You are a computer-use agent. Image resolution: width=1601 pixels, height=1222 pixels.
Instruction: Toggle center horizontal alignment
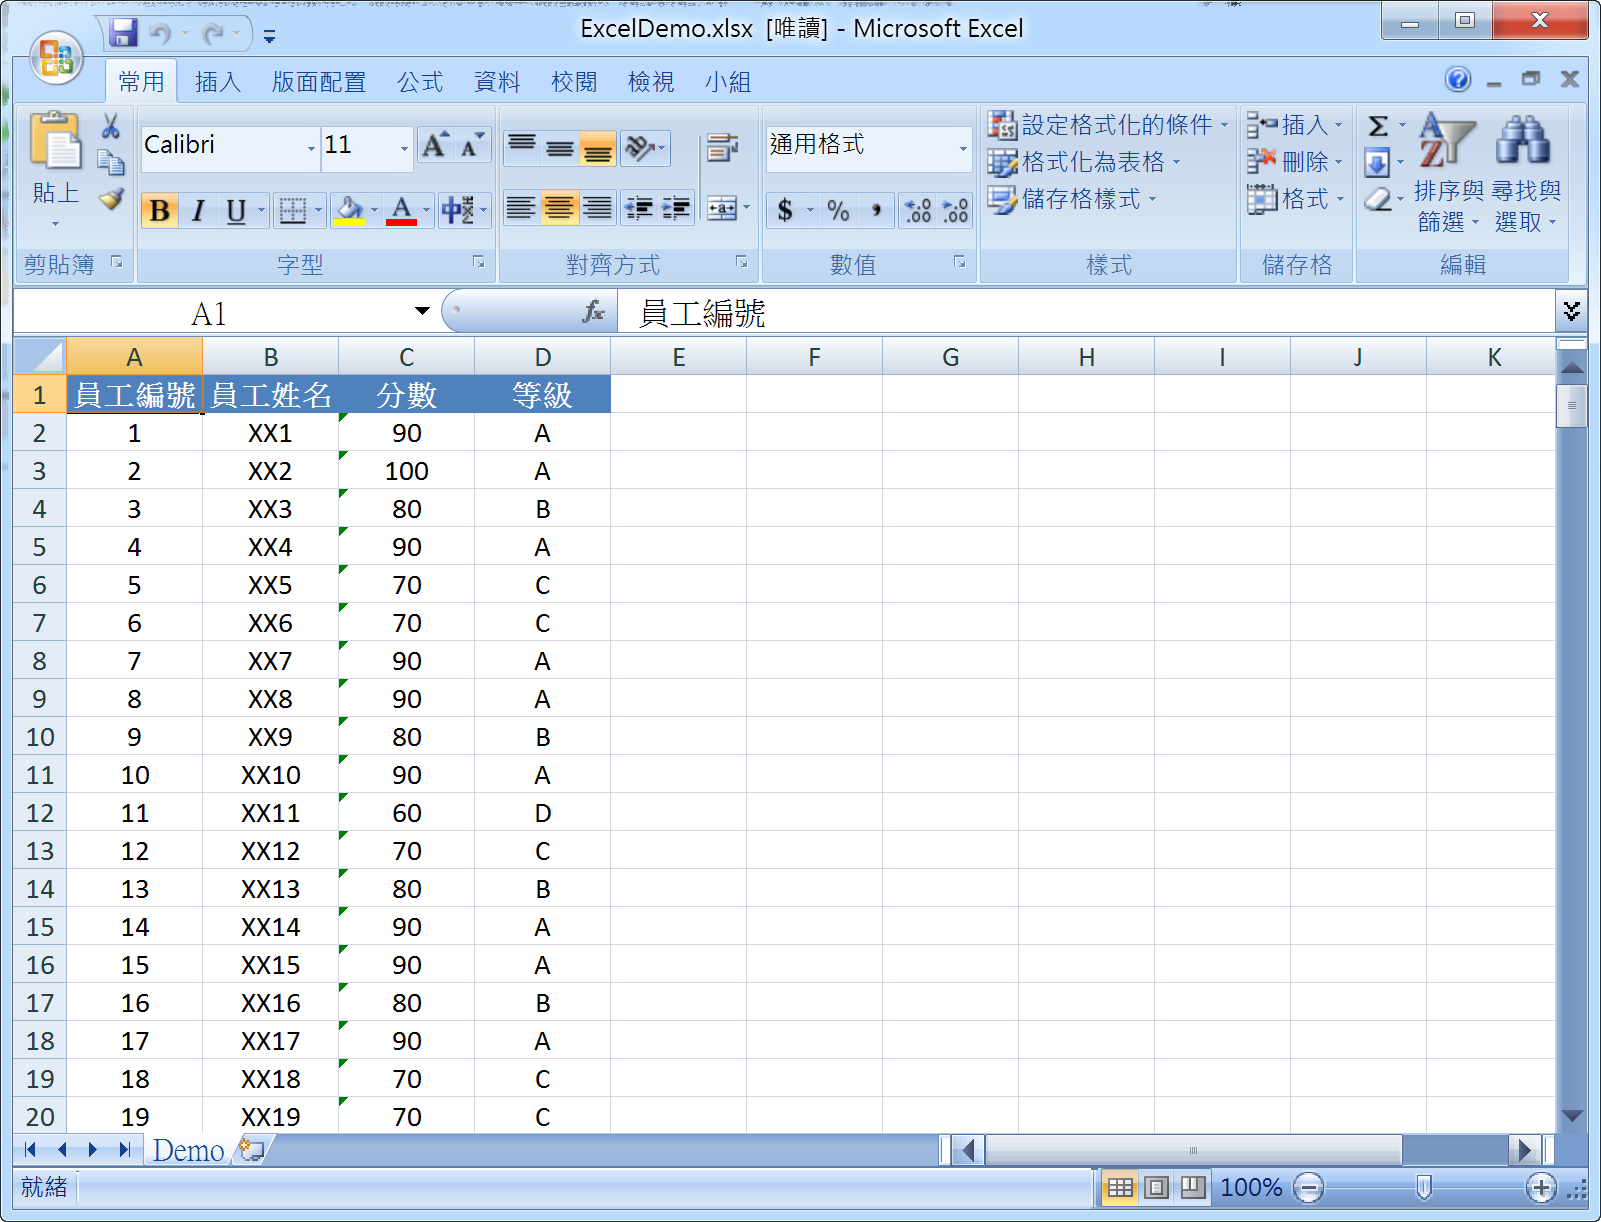tap(559, 209)
